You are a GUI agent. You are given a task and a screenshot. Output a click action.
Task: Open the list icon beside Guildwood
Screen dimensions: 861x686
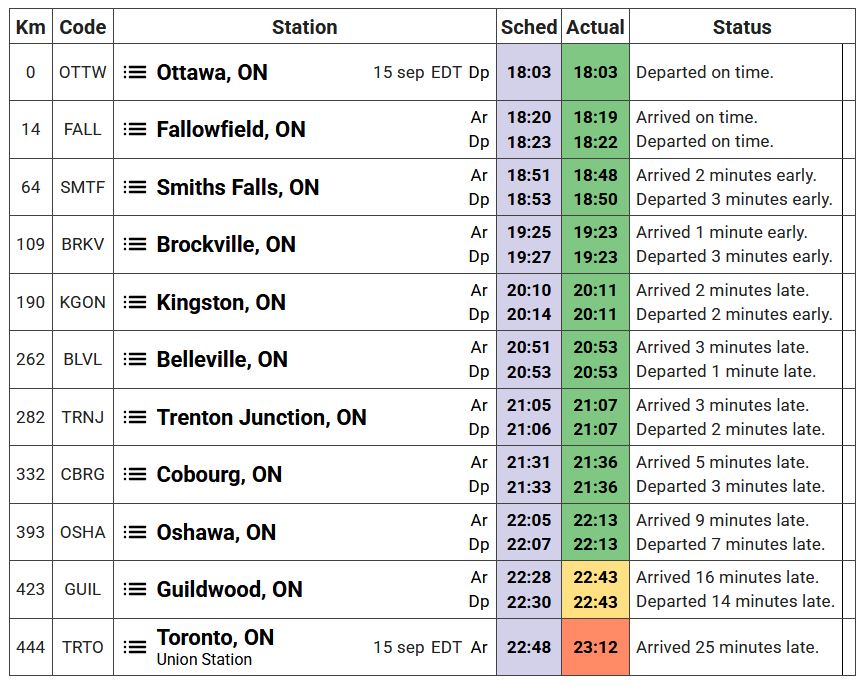pyautogui.click(x=135, y=590)
